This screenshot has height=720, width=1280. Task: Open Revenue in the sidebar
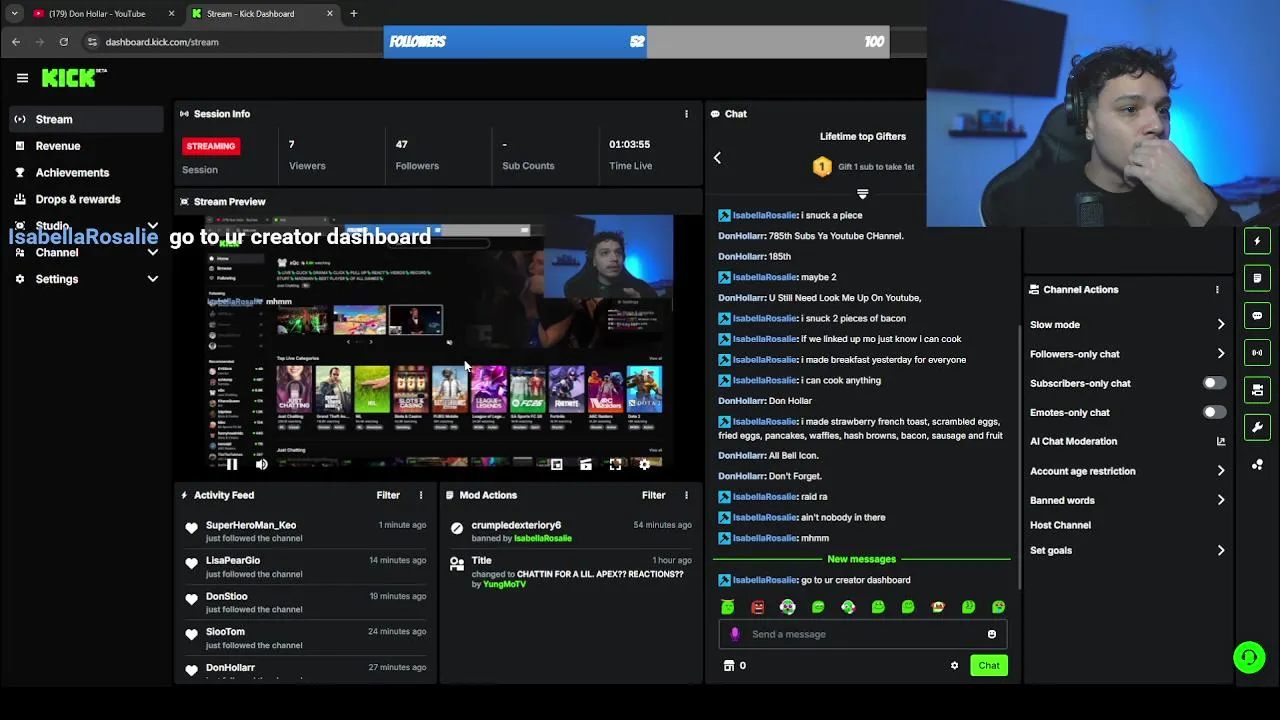coord(86,146)
